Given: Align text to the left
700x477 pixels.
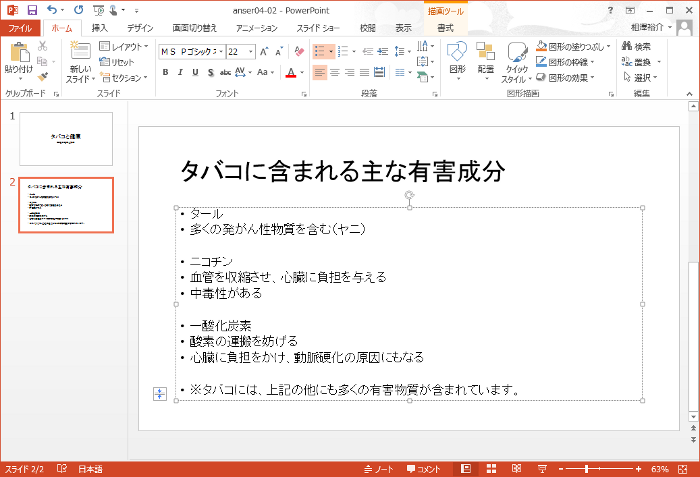Looking at the screenshot, I should click(x=320, y=72).
